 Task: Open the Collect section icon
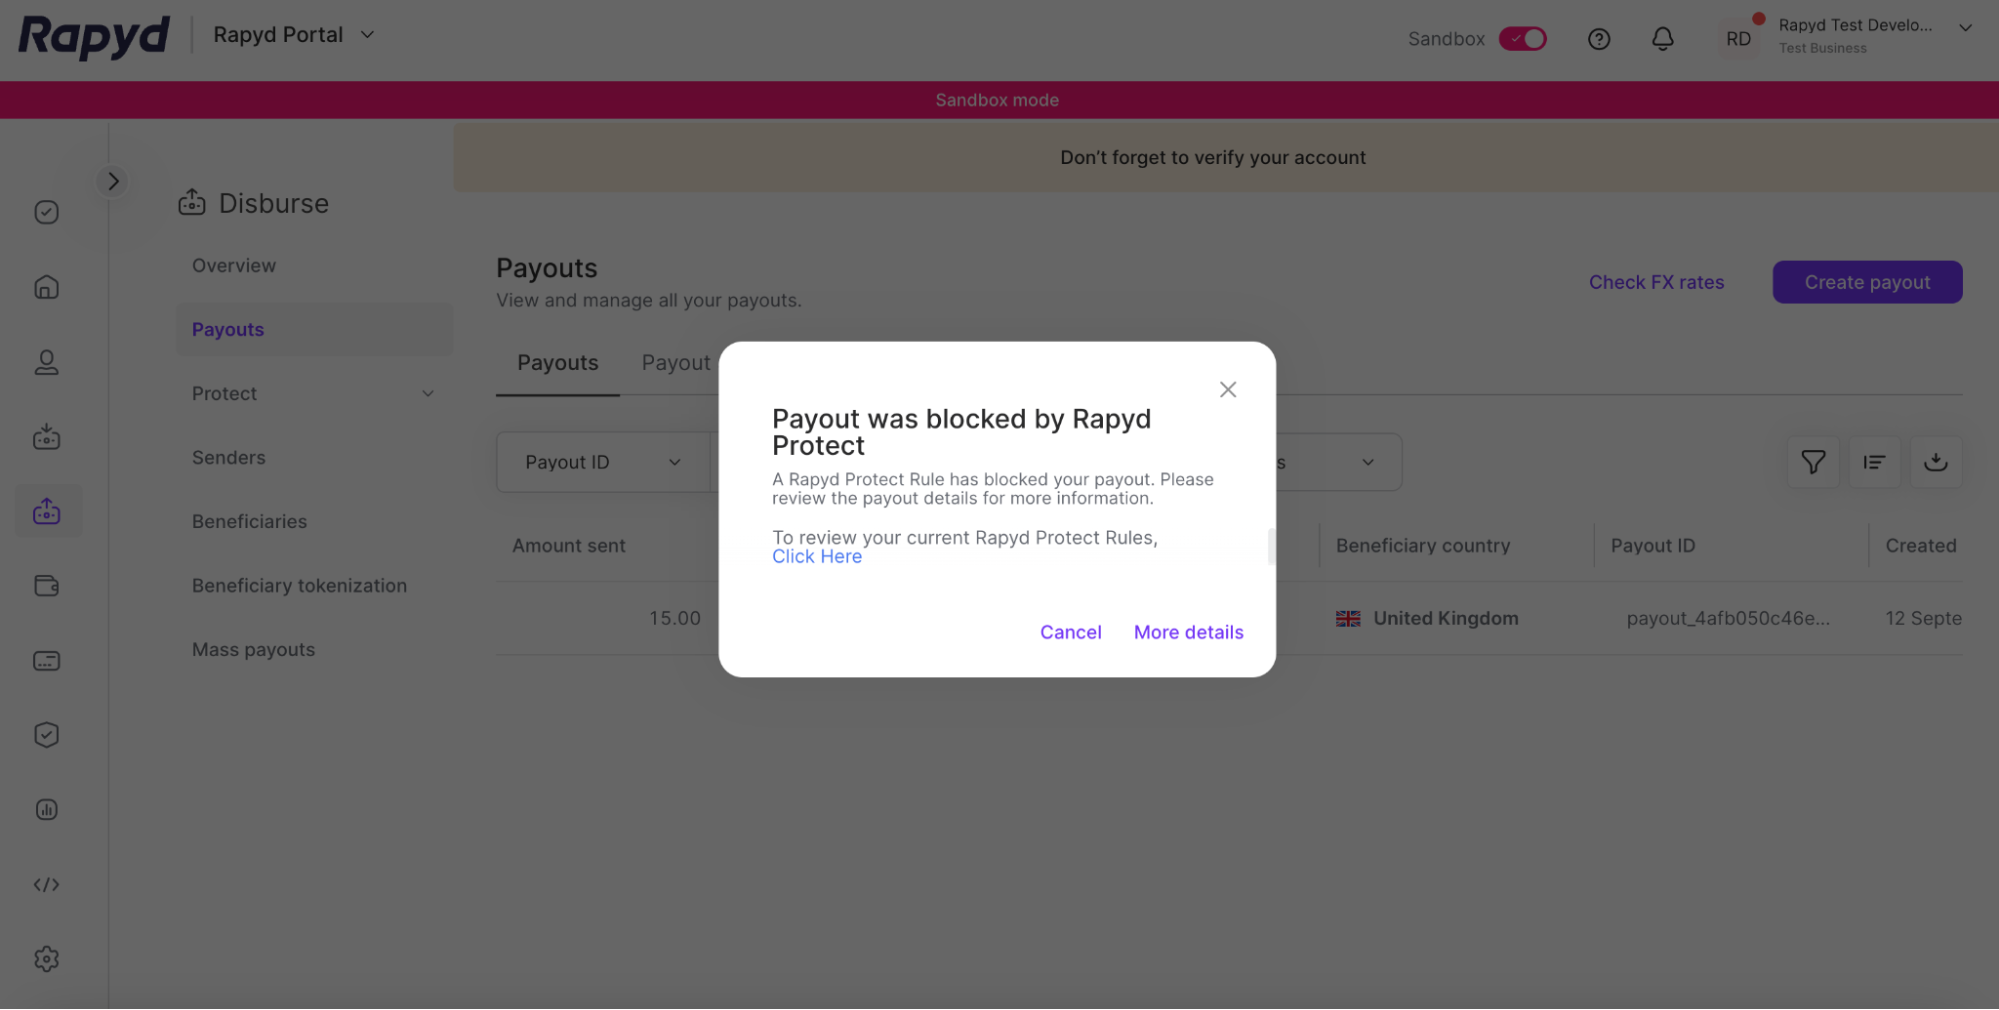click(46, 437)
